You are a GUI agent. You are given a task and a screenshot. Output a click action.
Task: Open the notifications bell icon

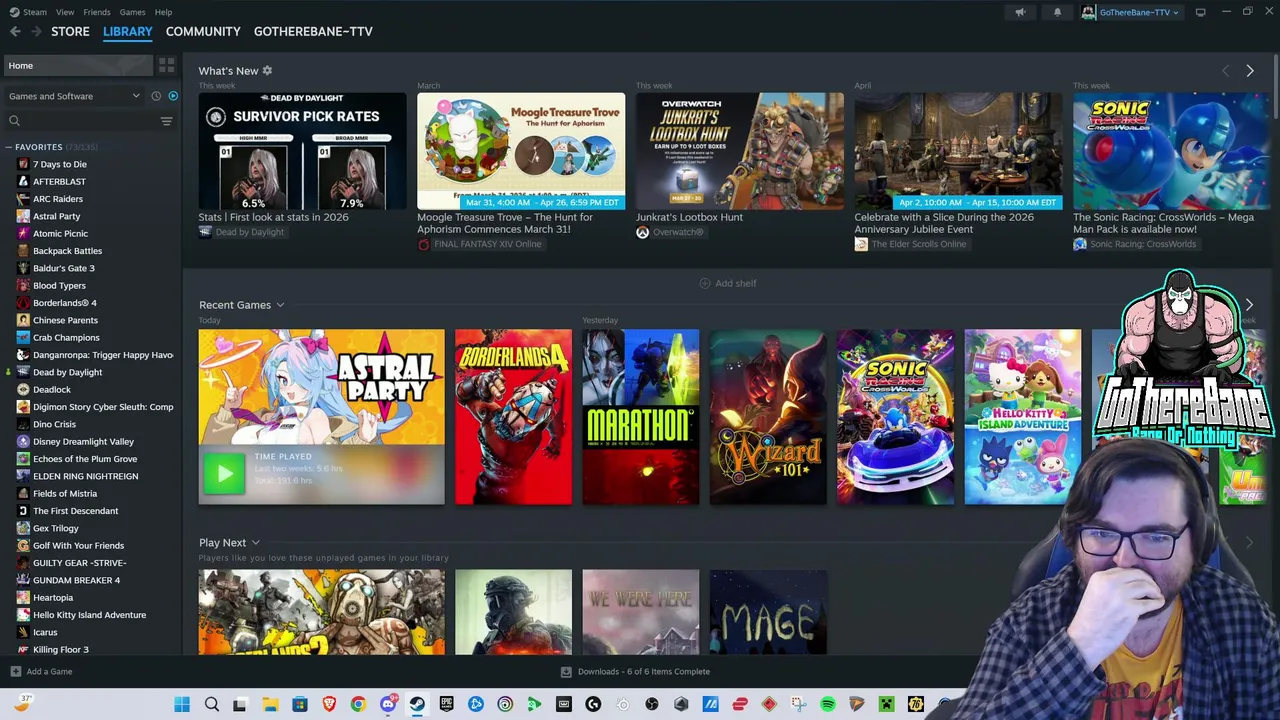(x=1057, y=12)
